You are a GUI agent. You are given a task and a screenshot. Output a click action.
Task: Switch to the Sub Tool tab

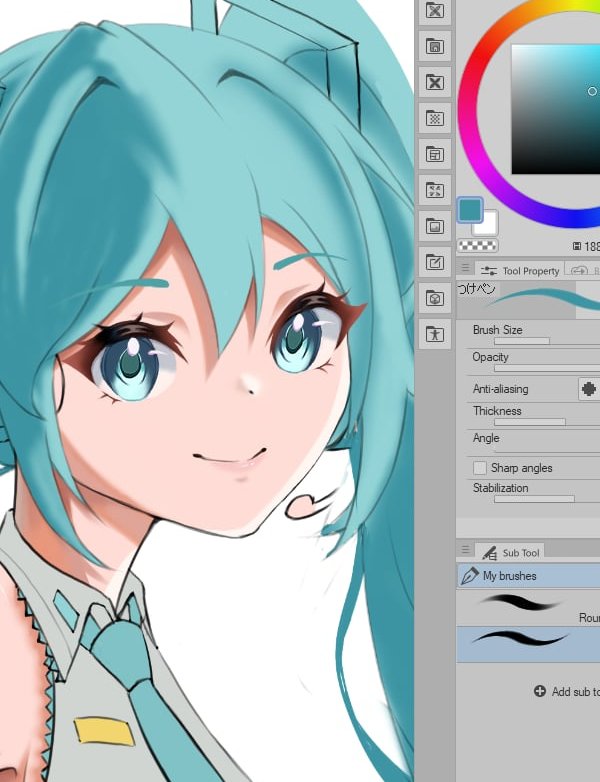point(510,552)
